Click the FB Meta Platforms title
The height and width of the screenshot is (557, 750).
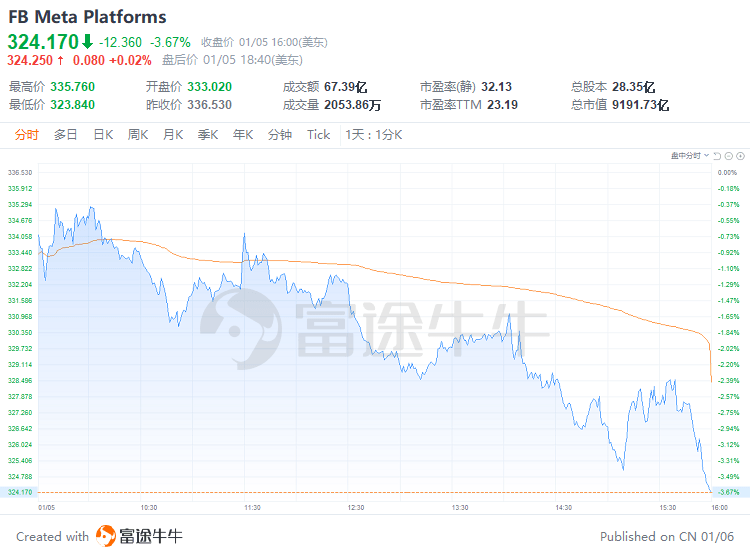tap(88, 17)
